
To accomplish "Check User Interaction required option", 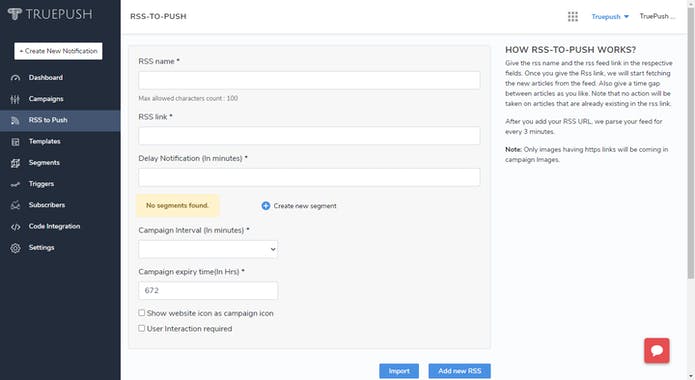I will coord(141,328).
